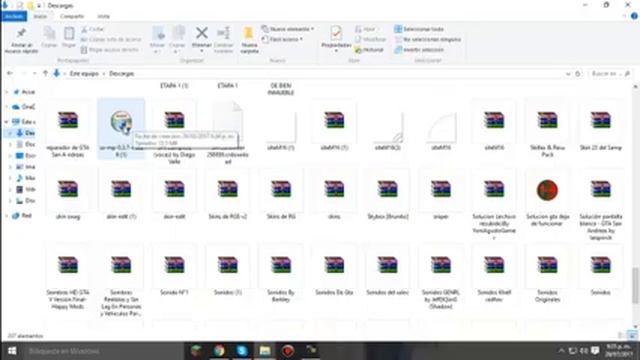The image size is (640, 360).
Task: Open recent locations dropdown beside forward arrow
Action: pyautogui.click(x=35, y=73)
